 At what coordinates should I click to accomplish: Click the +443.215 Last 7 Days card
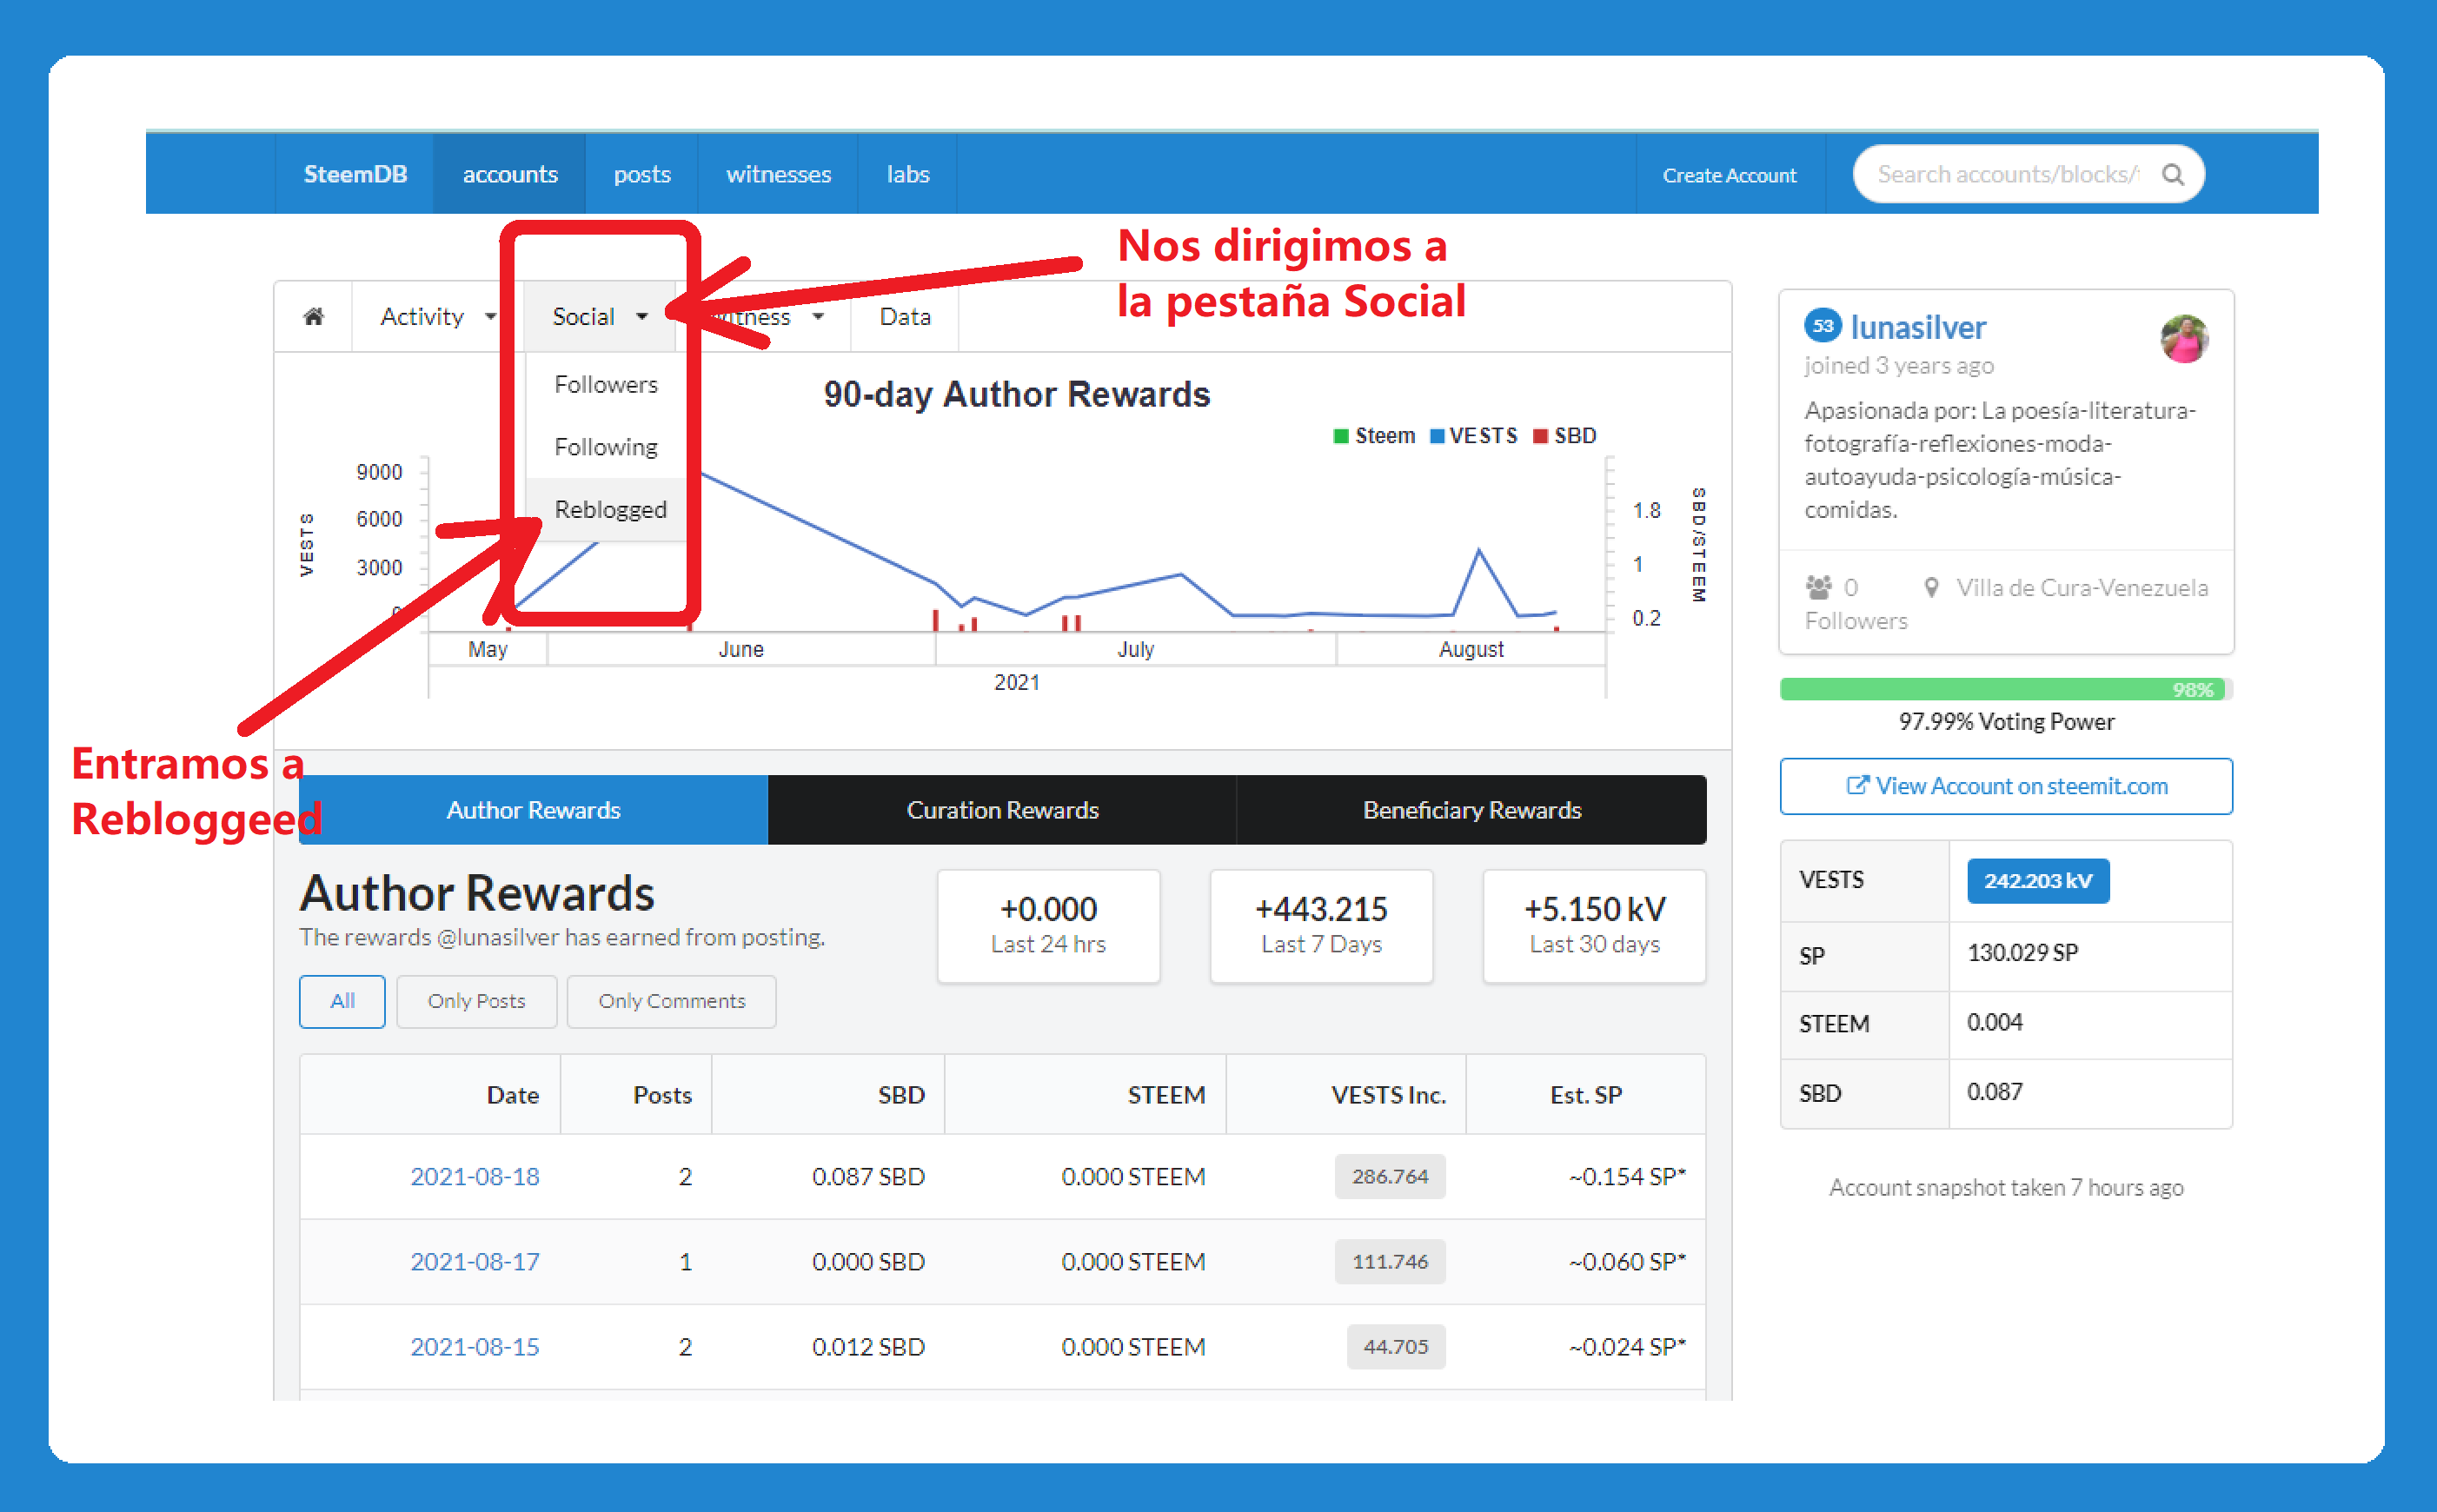1321,925
